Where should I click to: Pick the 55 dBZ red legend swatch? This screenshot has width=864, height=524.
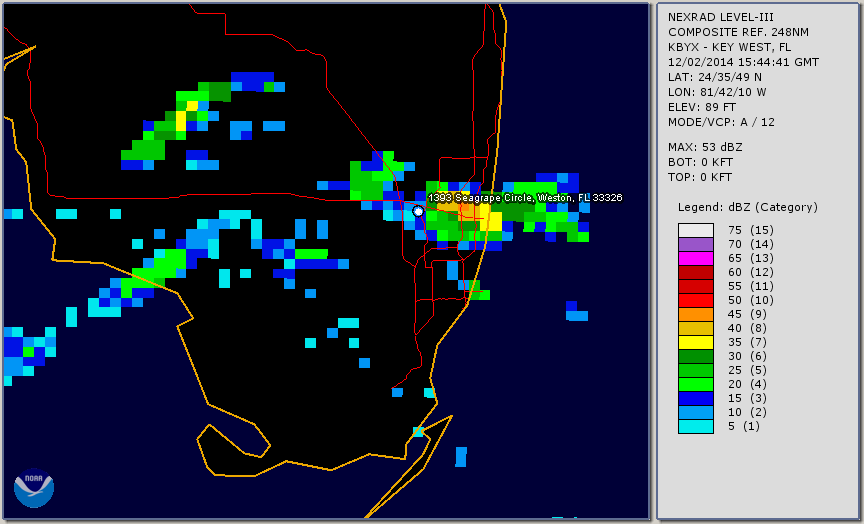[x=696, y=287]
